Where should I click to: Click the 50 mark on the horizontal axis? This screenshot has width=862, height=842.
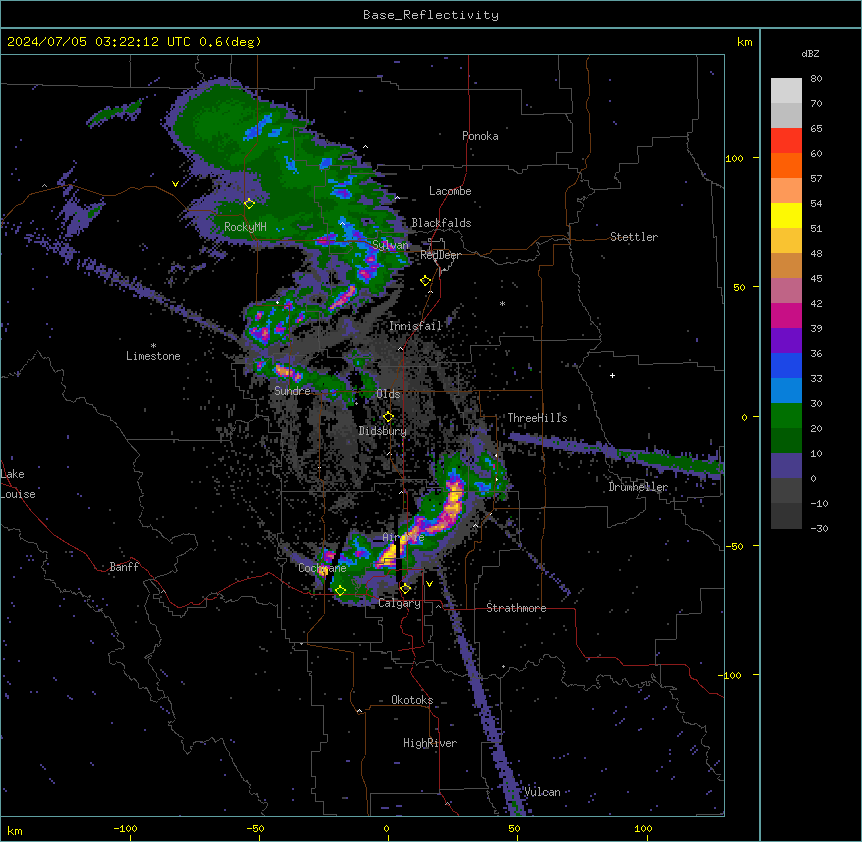(514, 829)
